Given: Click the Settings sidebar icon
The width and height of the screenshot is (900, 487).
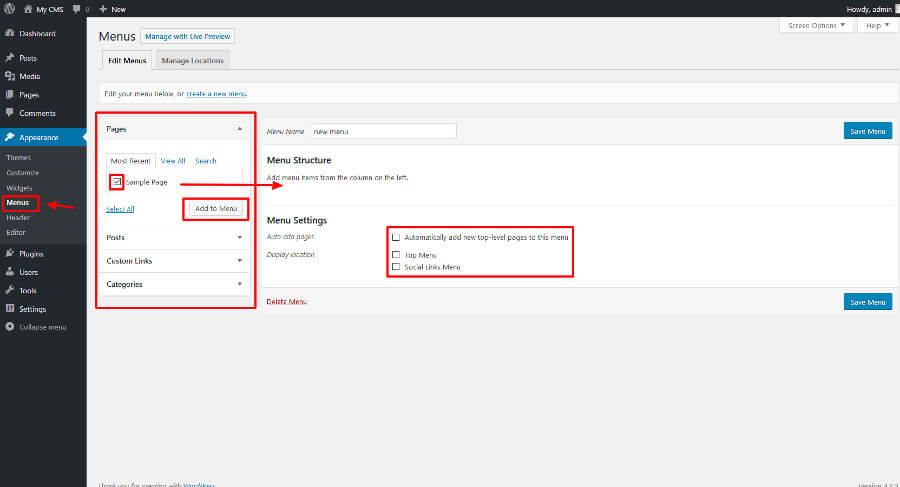Looking at the screenshot, I should pyautogui.click(x=9, y=308).
